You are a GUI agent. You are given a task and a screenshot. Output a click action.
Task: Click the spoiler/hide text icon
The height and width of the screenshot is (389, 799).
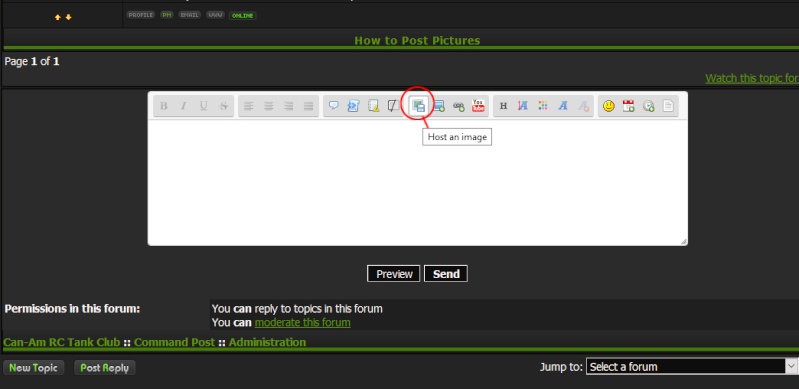(393, 106)
